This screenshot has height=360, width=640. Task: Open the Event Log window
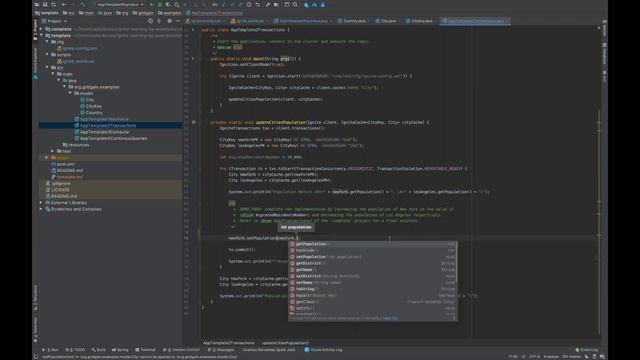click(587, 350)
